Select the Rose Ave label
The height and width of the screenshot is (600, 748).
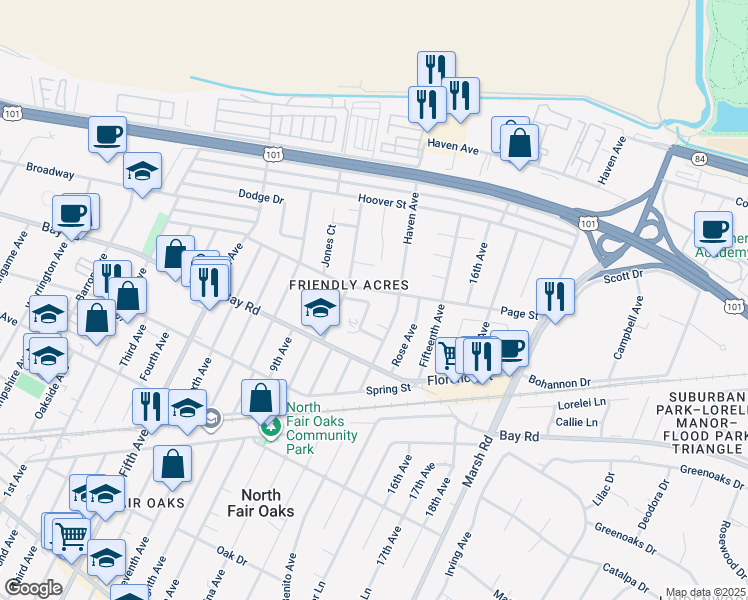pyautogui.click(x=404, y=345)
